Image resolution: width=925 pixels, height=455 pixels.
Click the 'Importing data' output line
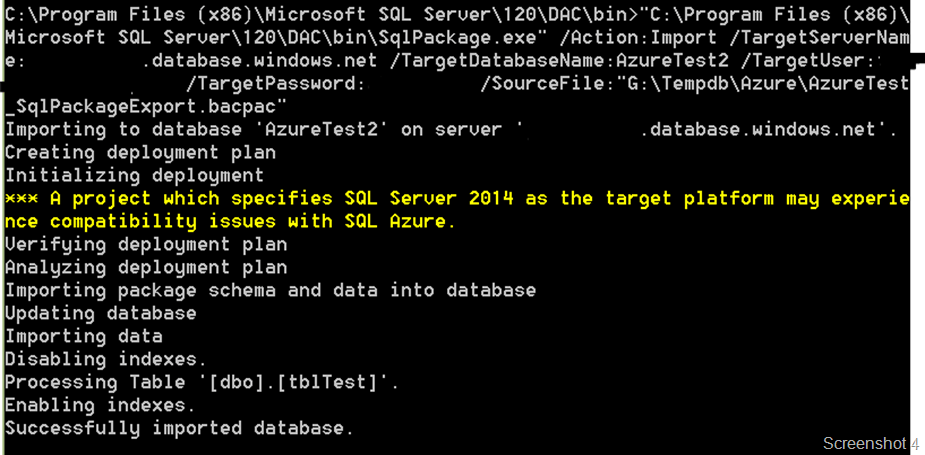(x=83, y=336)
